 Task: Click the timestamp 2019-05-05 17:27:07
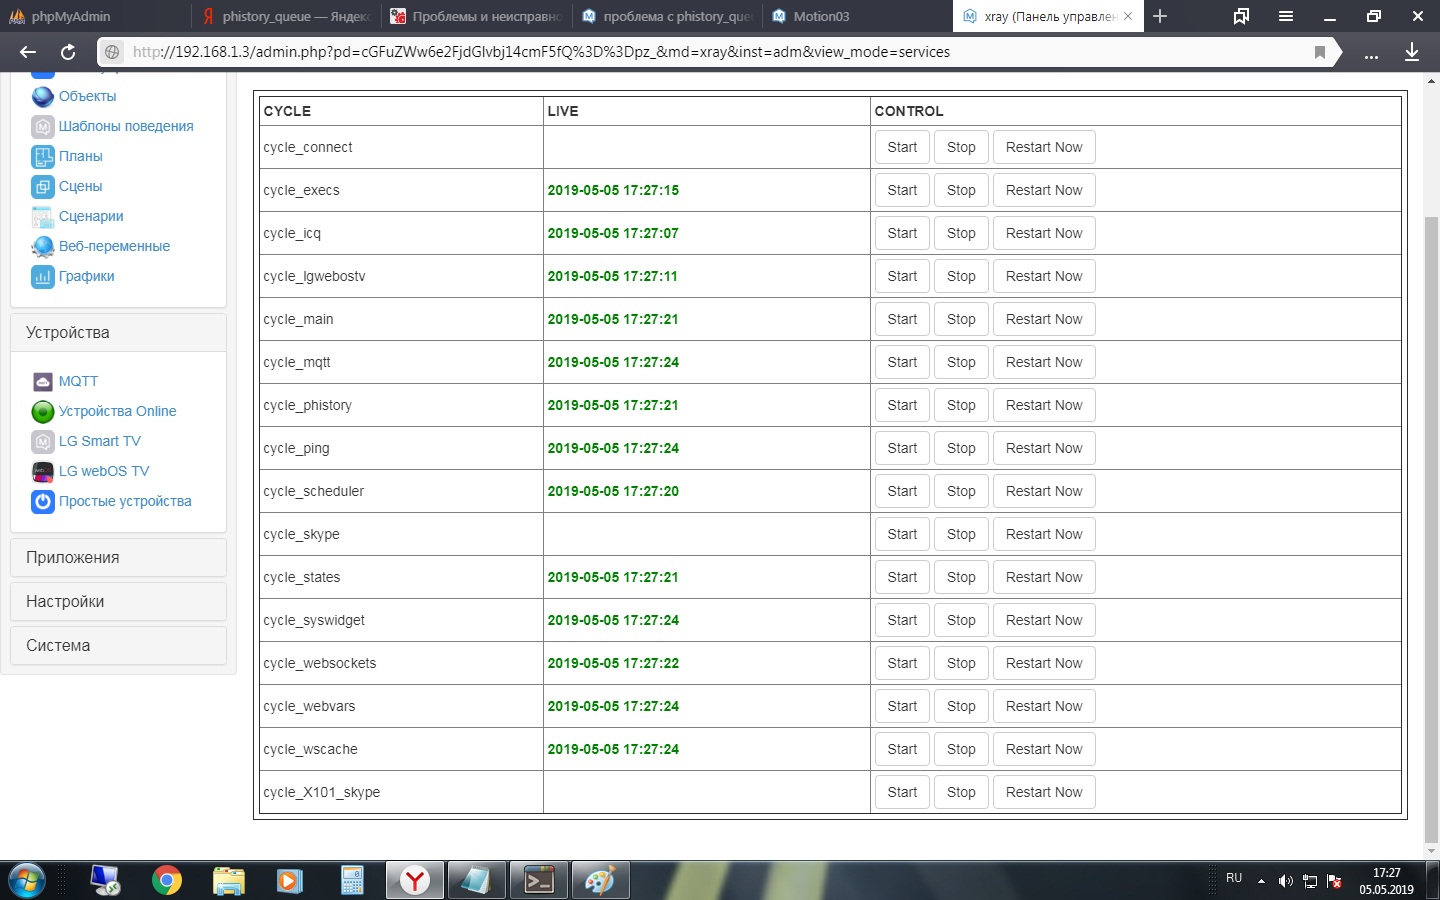click(613, 233)
